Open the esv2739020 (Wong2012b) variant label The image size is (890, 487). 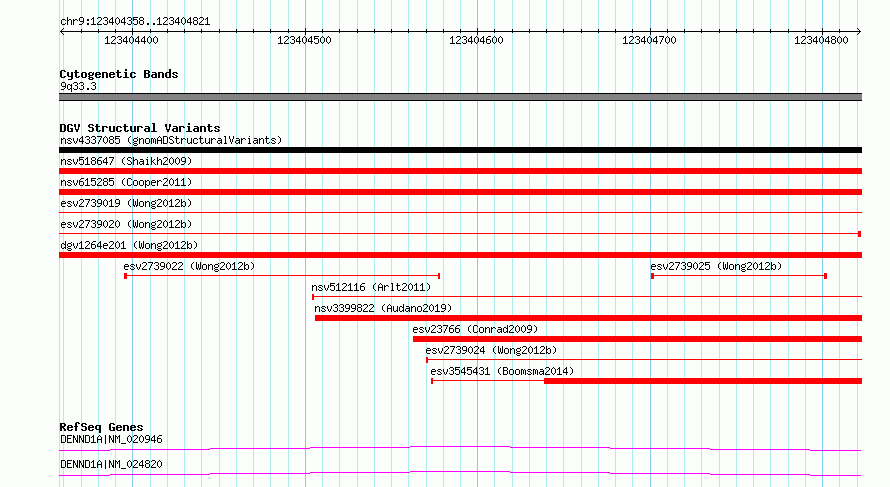pos(126,224)
